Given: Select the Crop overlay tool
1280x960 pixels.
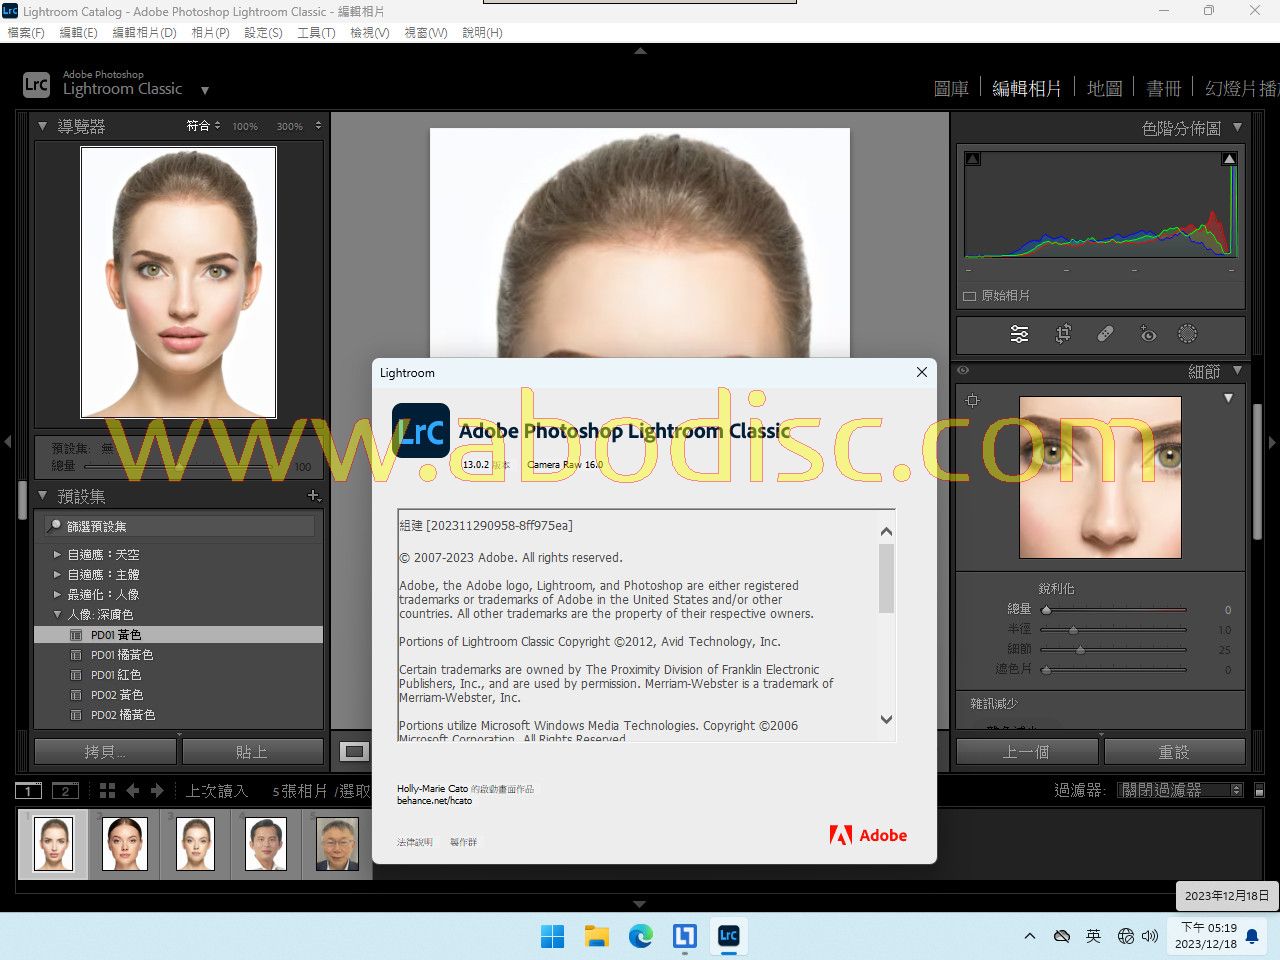Looking at the screenshot, I should click(1063, 334).
